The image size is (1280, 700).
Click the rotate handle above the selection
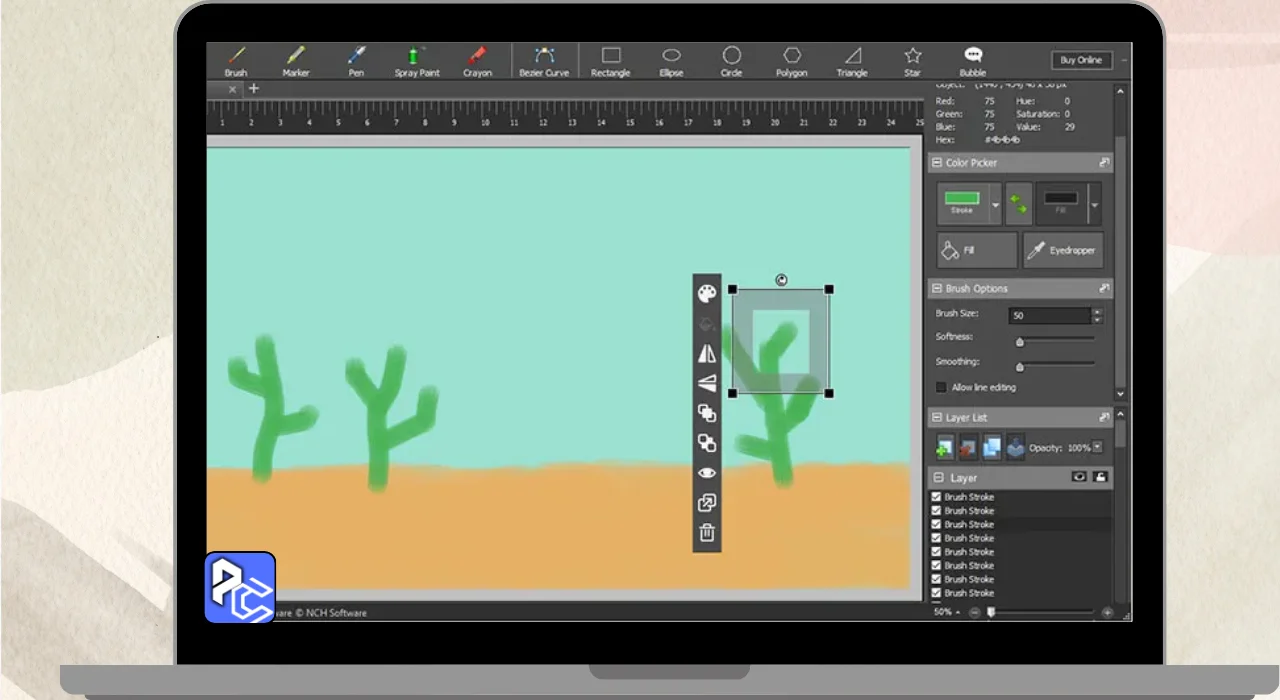tap(781, 280)
